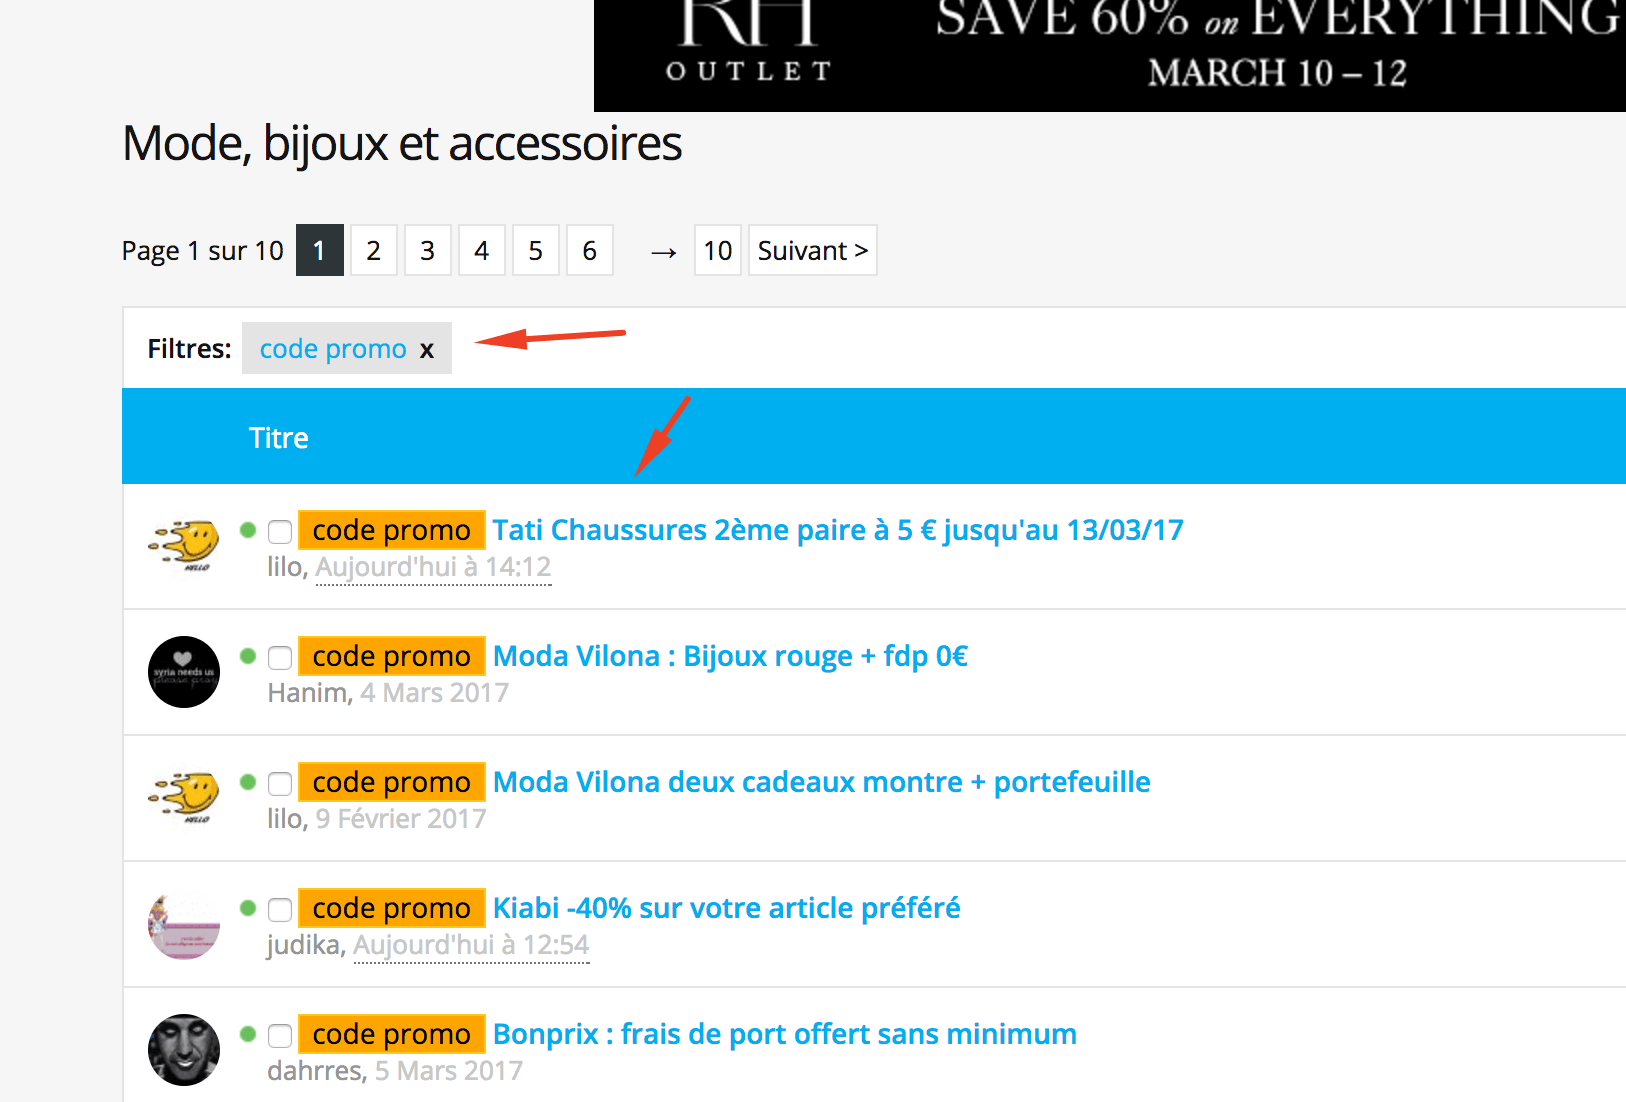This screenshot has height=1102, width=1626.
Task: Click lilo's avatar beside Moda Vilona deux cadeaux
Action: (184, 798)
